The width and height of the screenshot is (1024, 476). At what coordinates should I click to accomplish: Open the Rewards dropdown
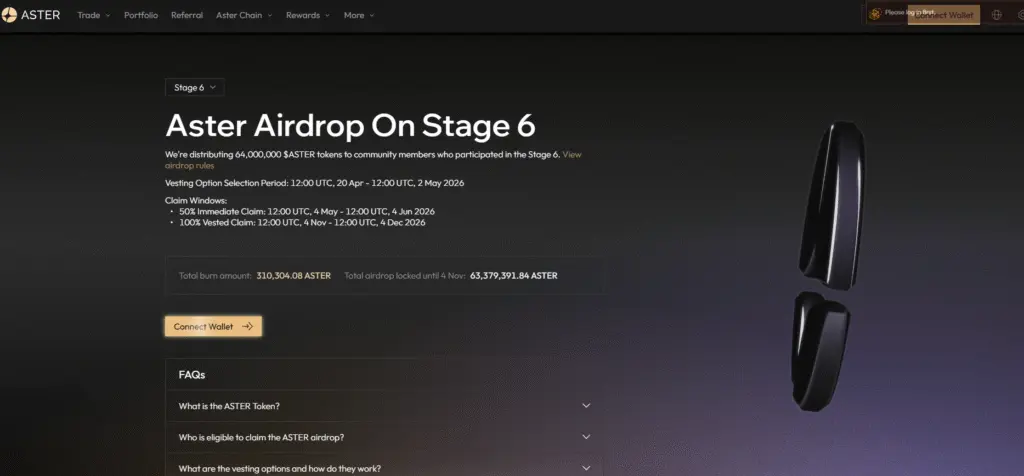[x=308, y=15]
